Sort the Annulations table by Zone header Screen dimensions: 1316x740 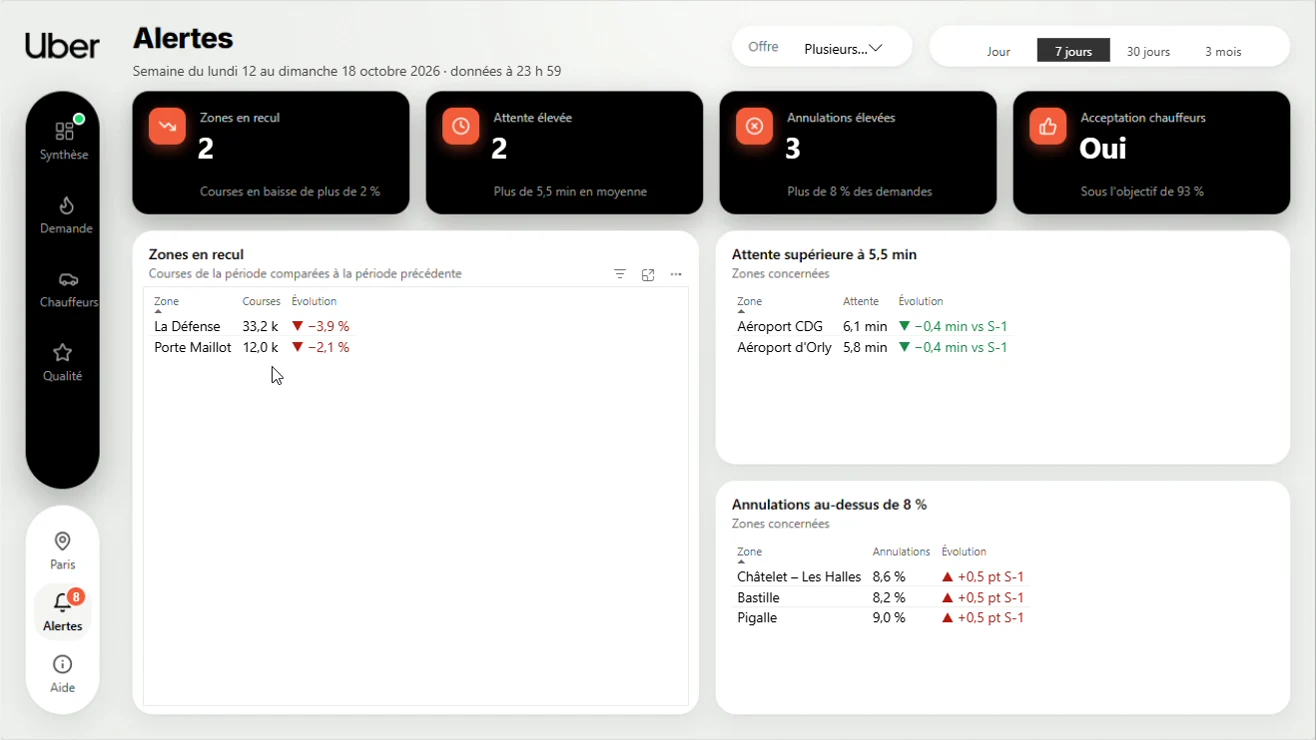tap(749, 551)
